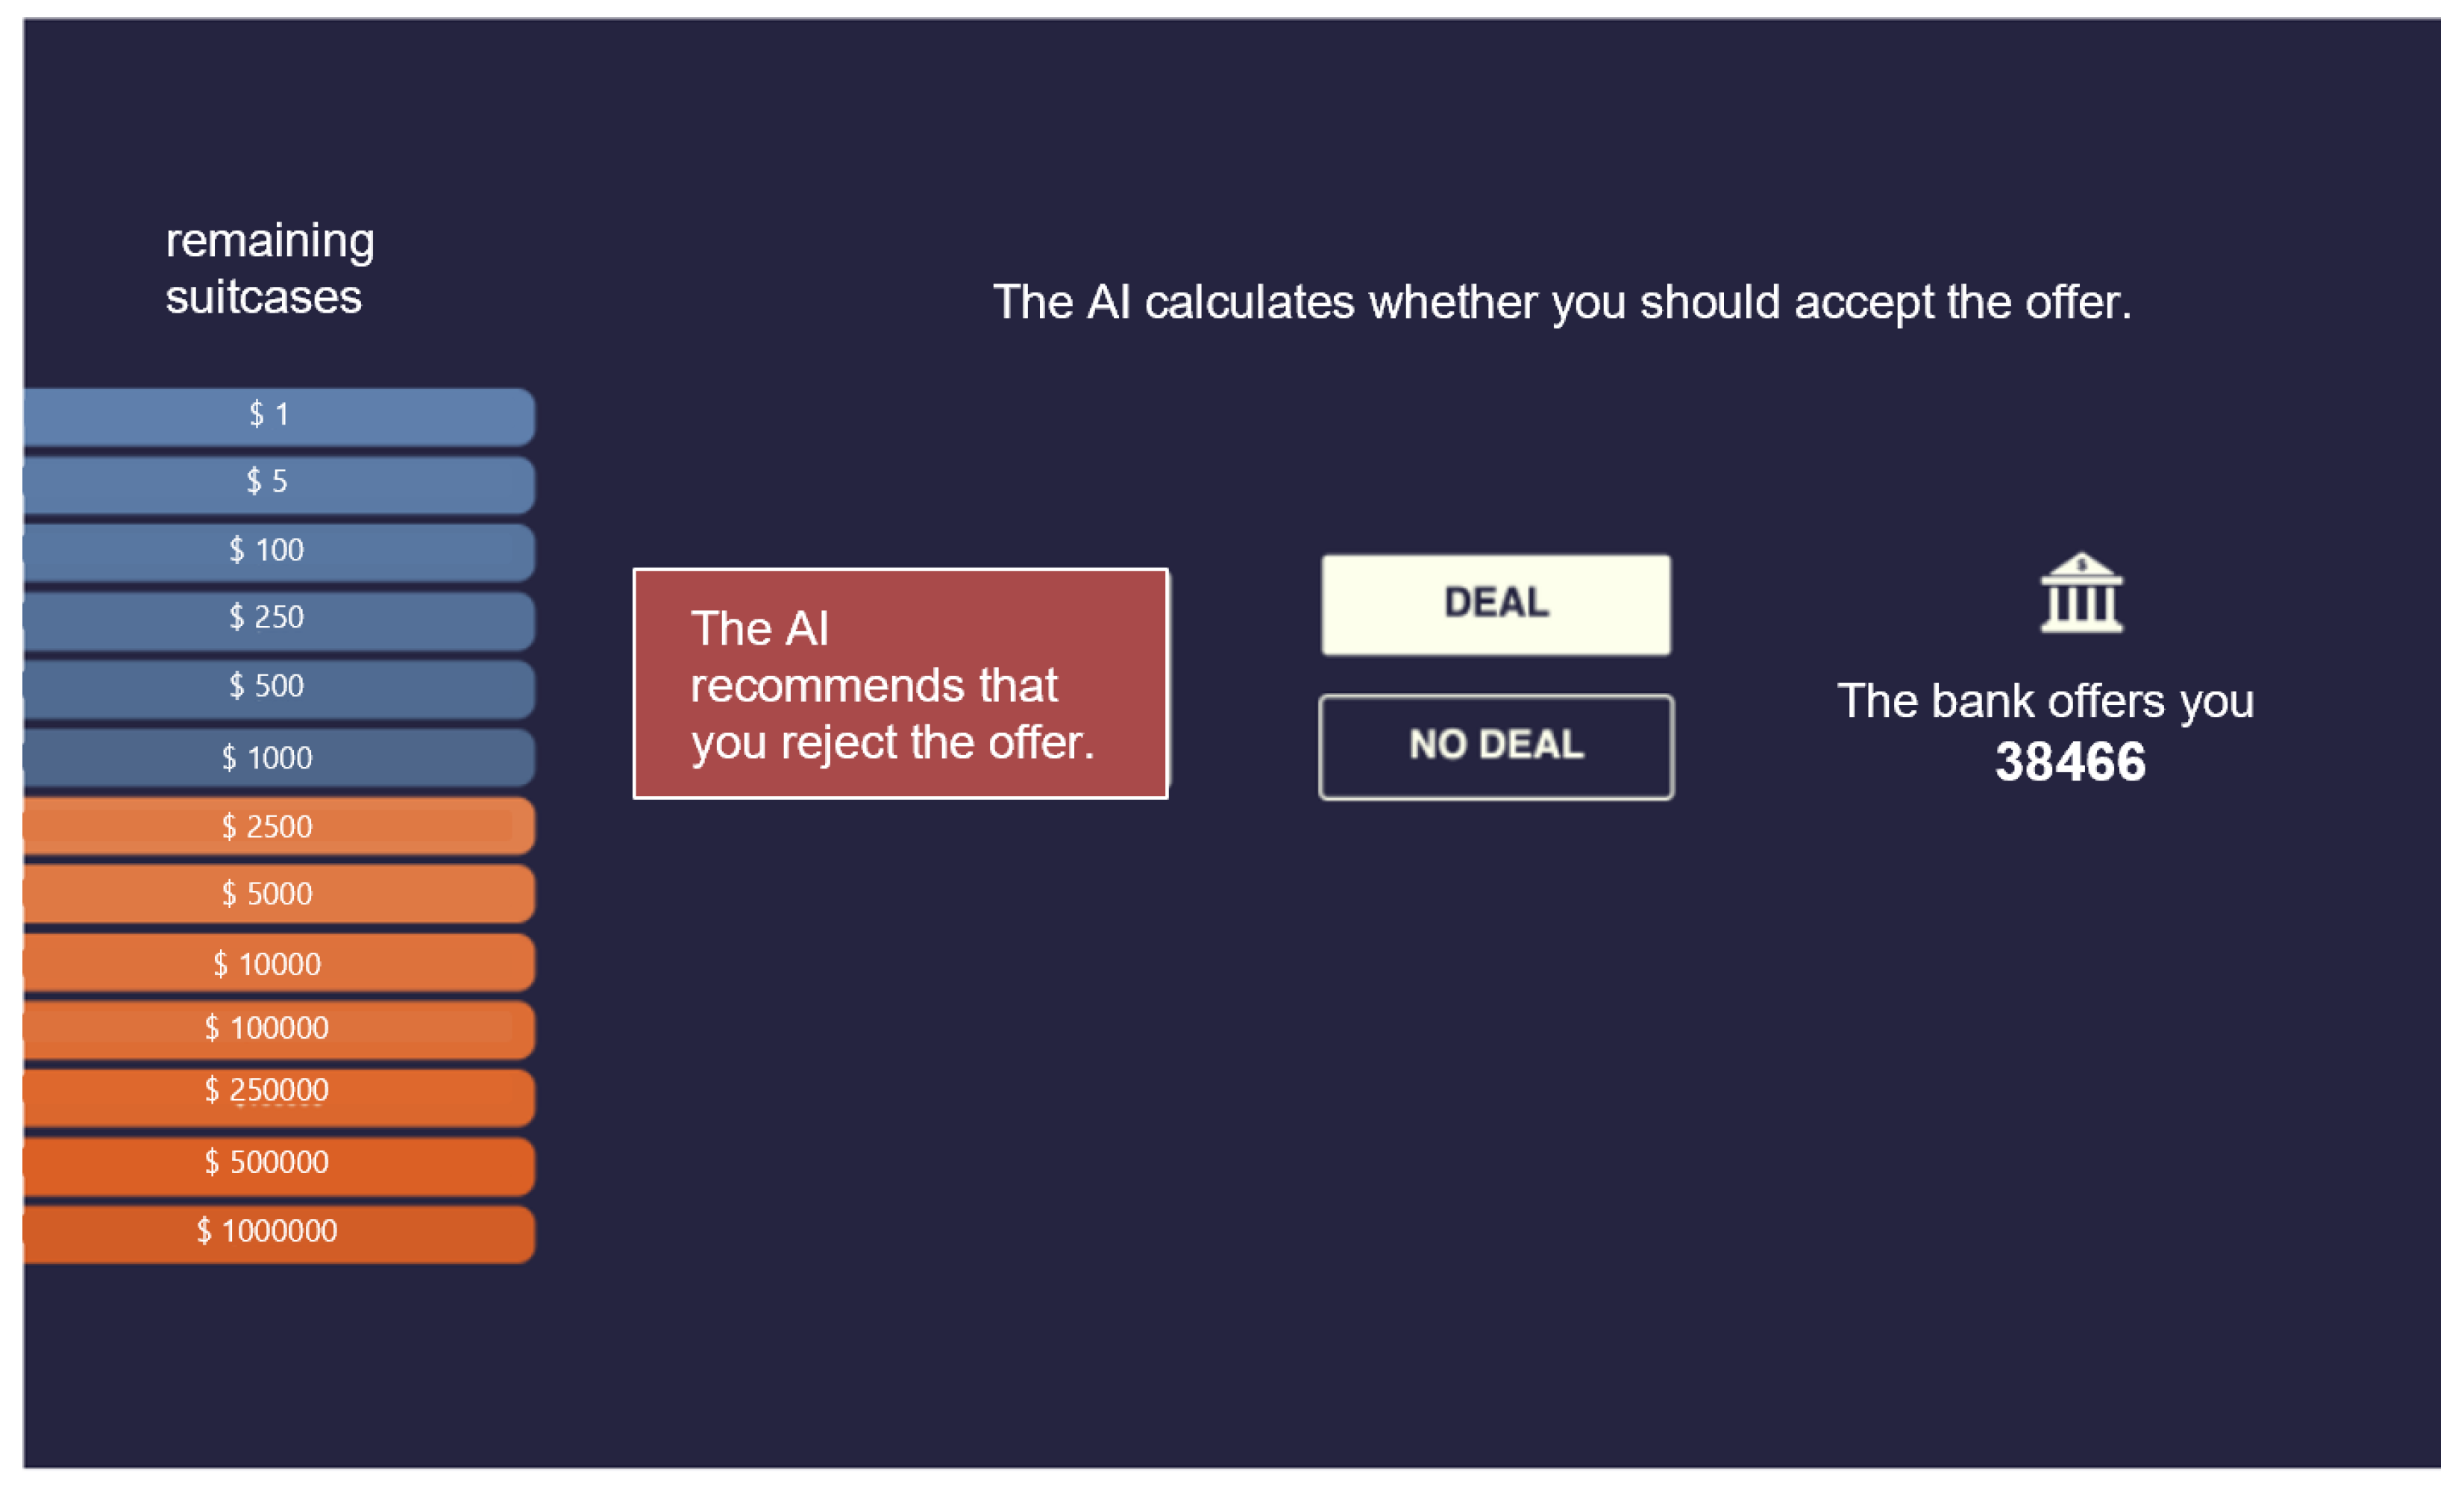2464x1490 pixels.
Task: Select the $ 1 suitcase
Action: tap(277, 415)
